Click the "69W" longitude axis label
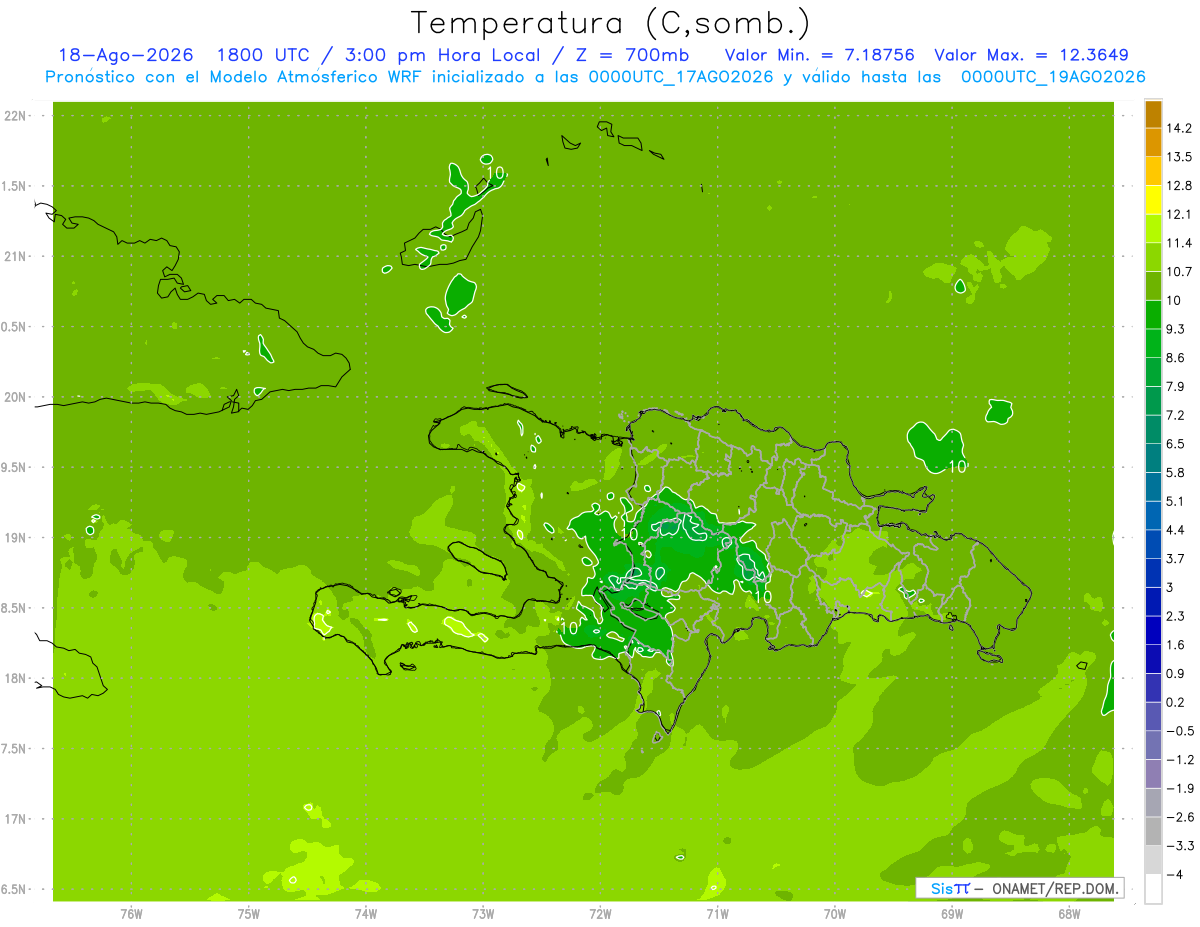 pyautogui.click(x=952, y=913)
